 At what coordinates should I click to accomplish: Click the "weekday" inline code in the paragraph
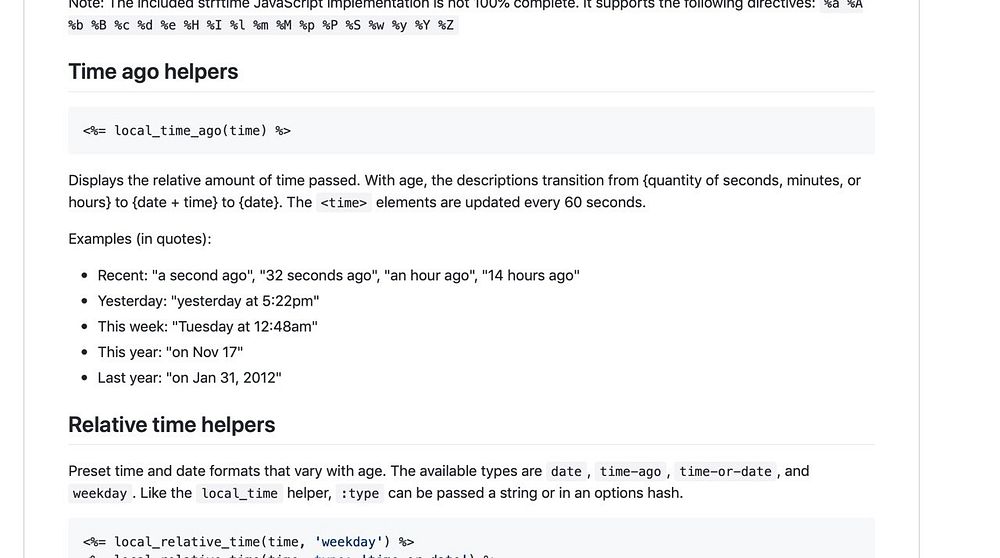pyautogui.click(x=99, y=494)
